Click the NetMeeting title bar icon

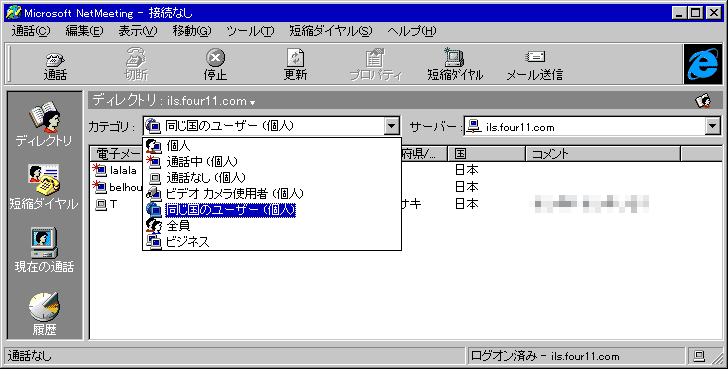[13, 13]
